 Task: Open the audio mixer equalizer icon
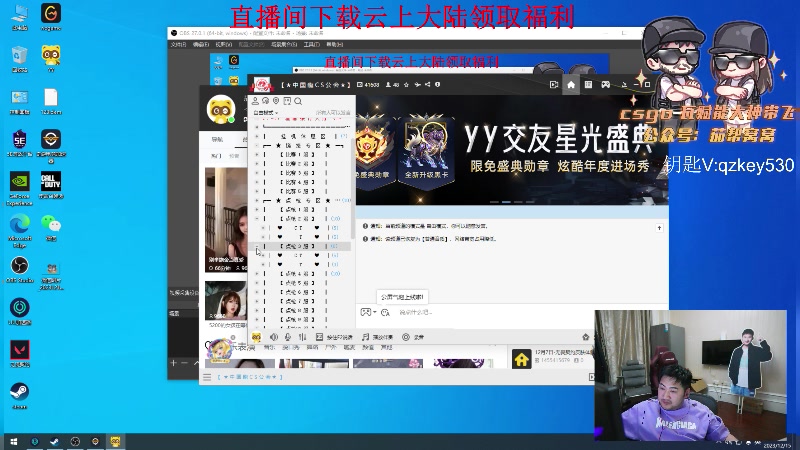point(303,337)
